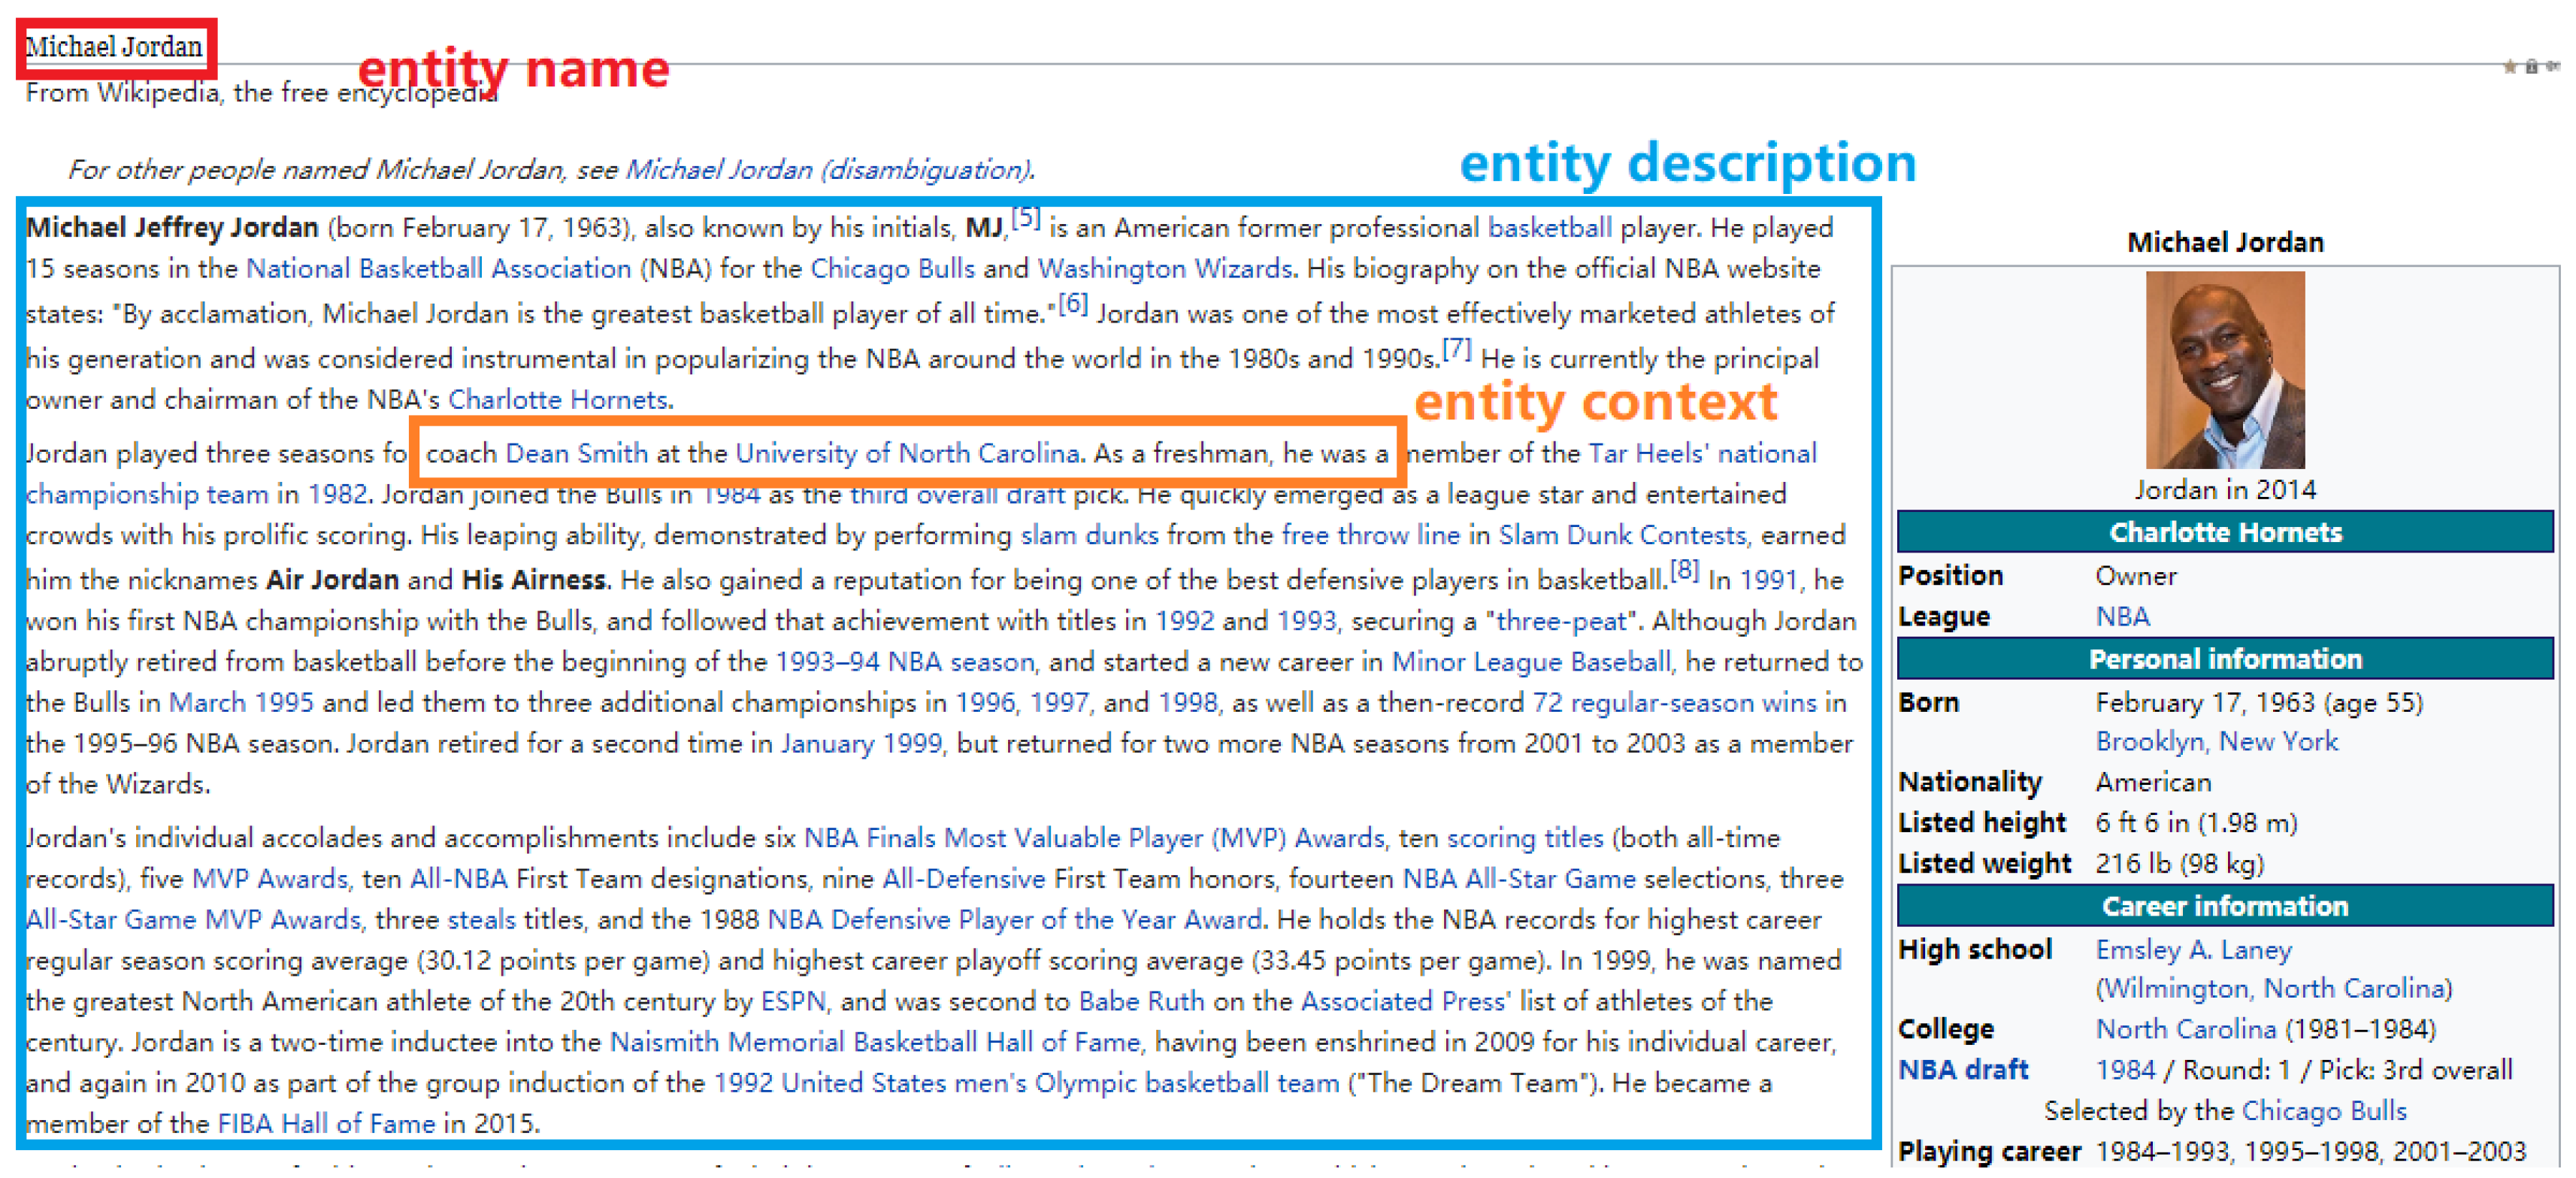This screenshot has width=2576, height=1178.
Task: Click Chicago Bulls link in the intro paragraph
Action: (892, 269)
